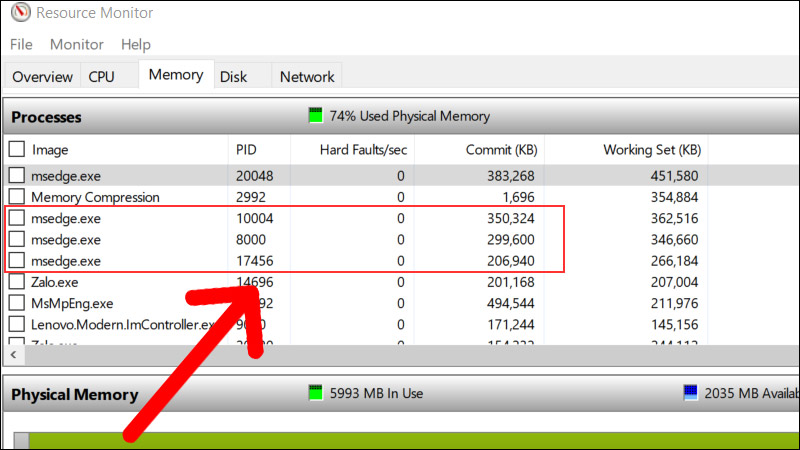Click the green In Use memory icon

[317, 393]
